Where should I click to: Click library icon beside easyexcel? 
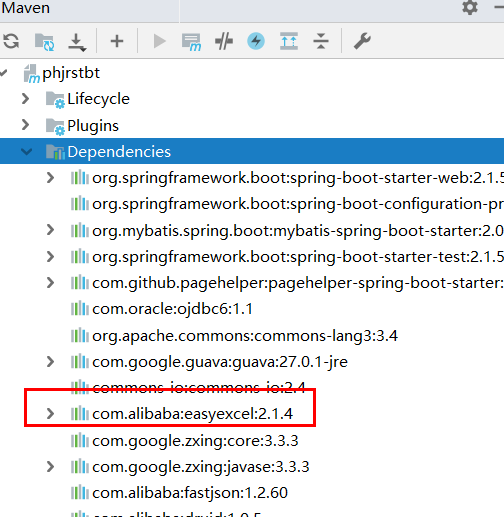tap(80, 413)
